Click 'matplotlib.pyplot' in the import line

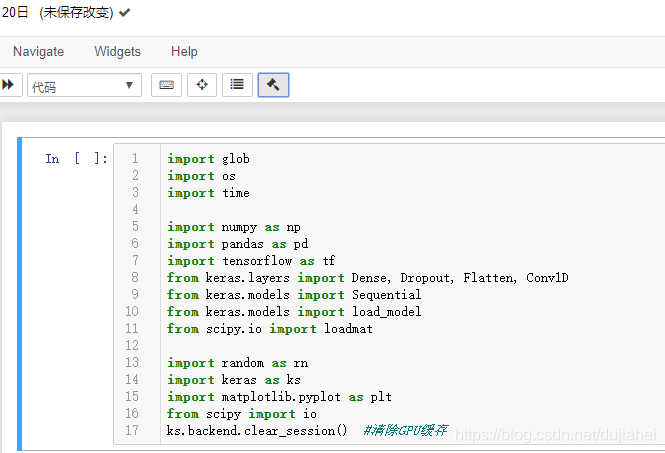(281, 397)
